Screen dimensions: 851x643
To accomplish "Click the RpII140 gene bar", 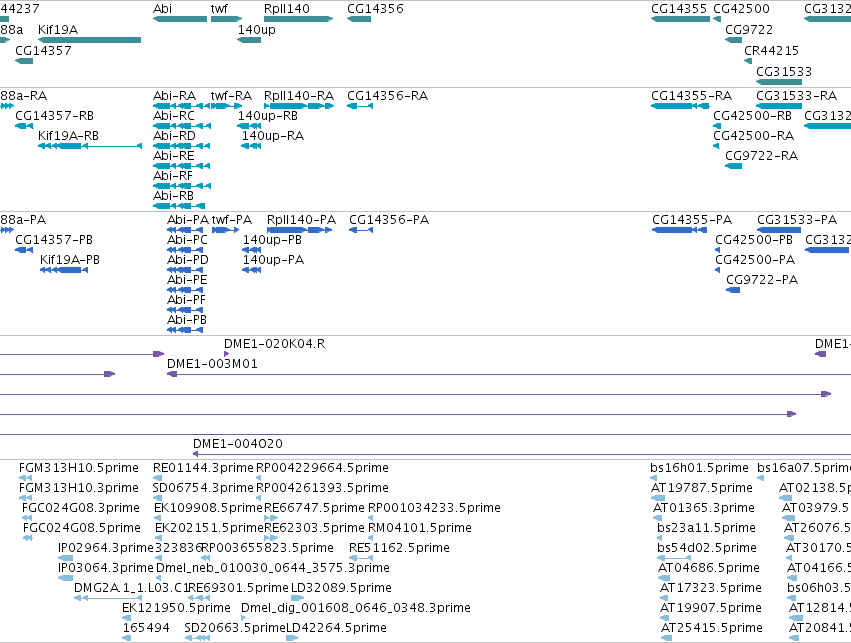I will (x=299, y=19).
